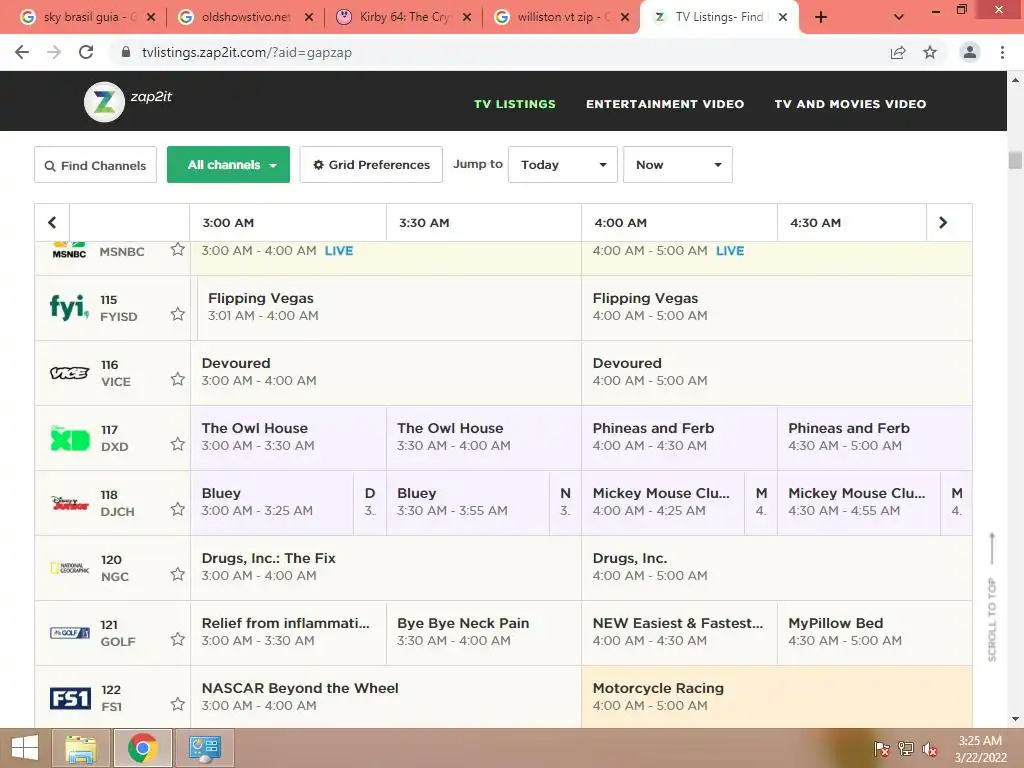Open The Owl House 3:30 AM listing
The image size is (1024, 768).
(484, 438)
